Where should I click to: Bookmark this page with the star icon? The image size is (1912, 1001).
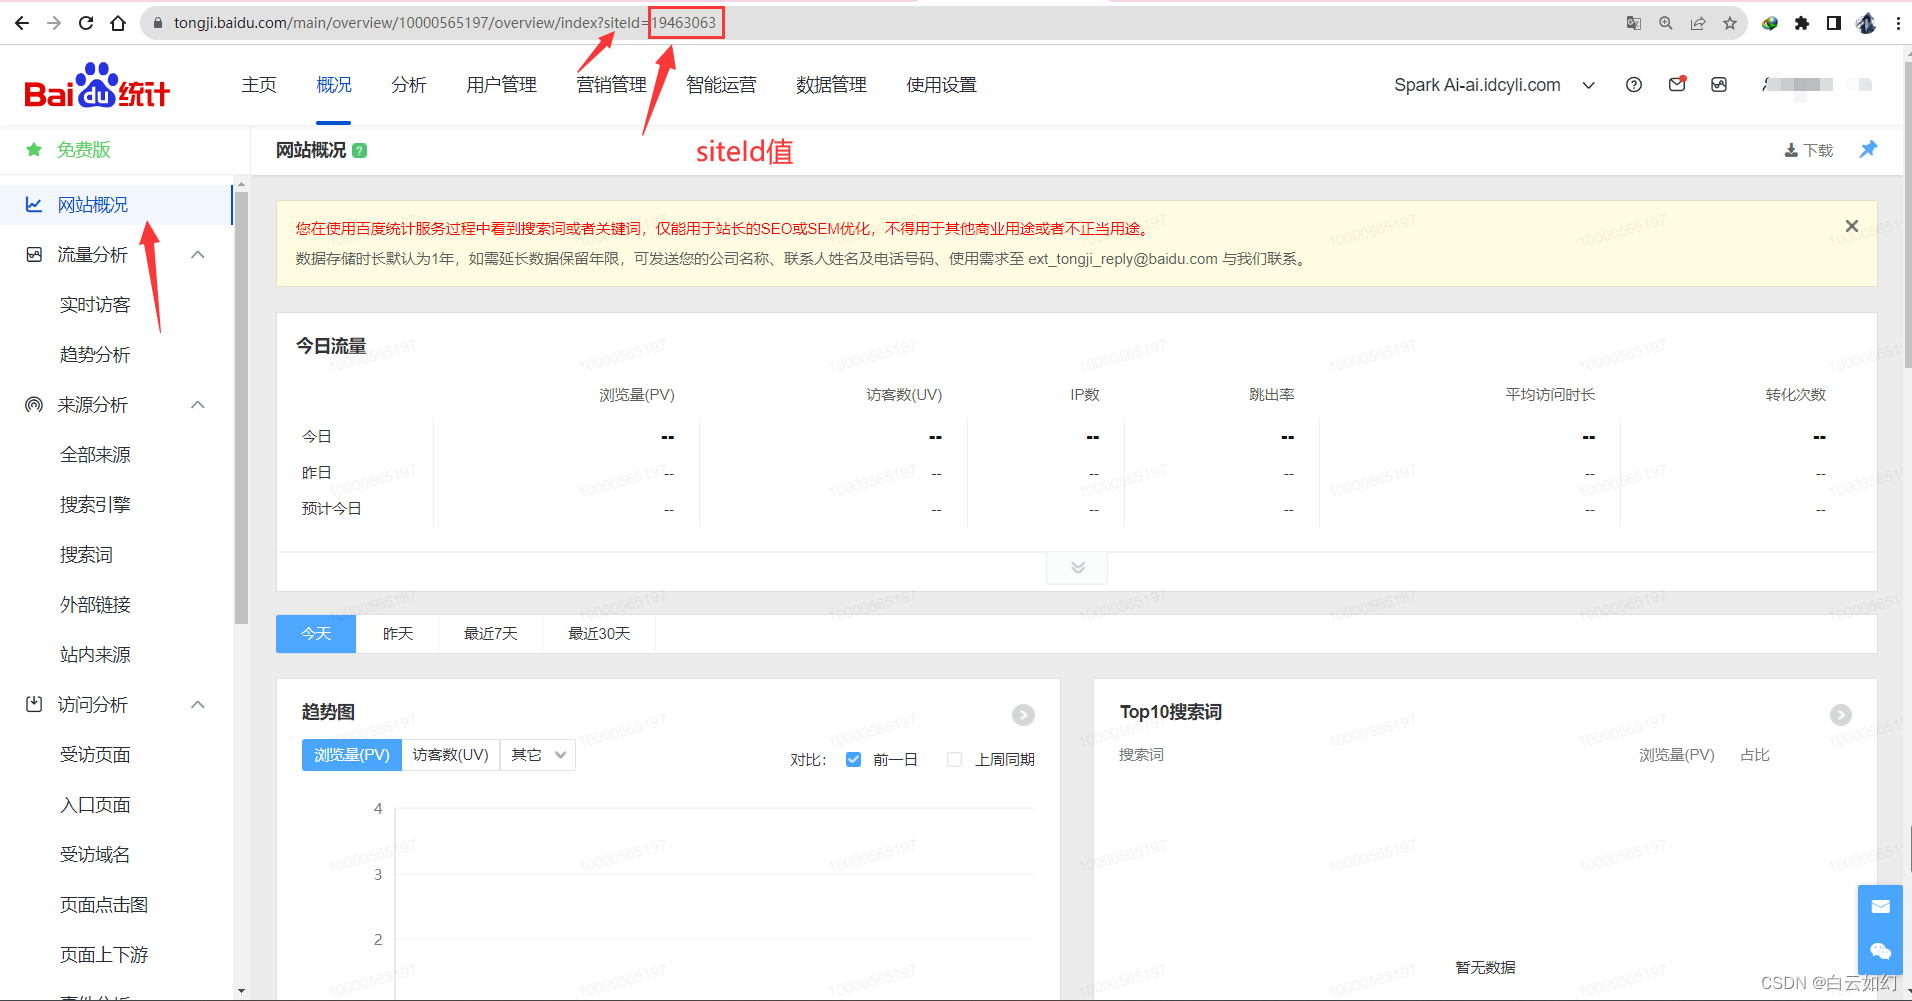coord(1730,23)
